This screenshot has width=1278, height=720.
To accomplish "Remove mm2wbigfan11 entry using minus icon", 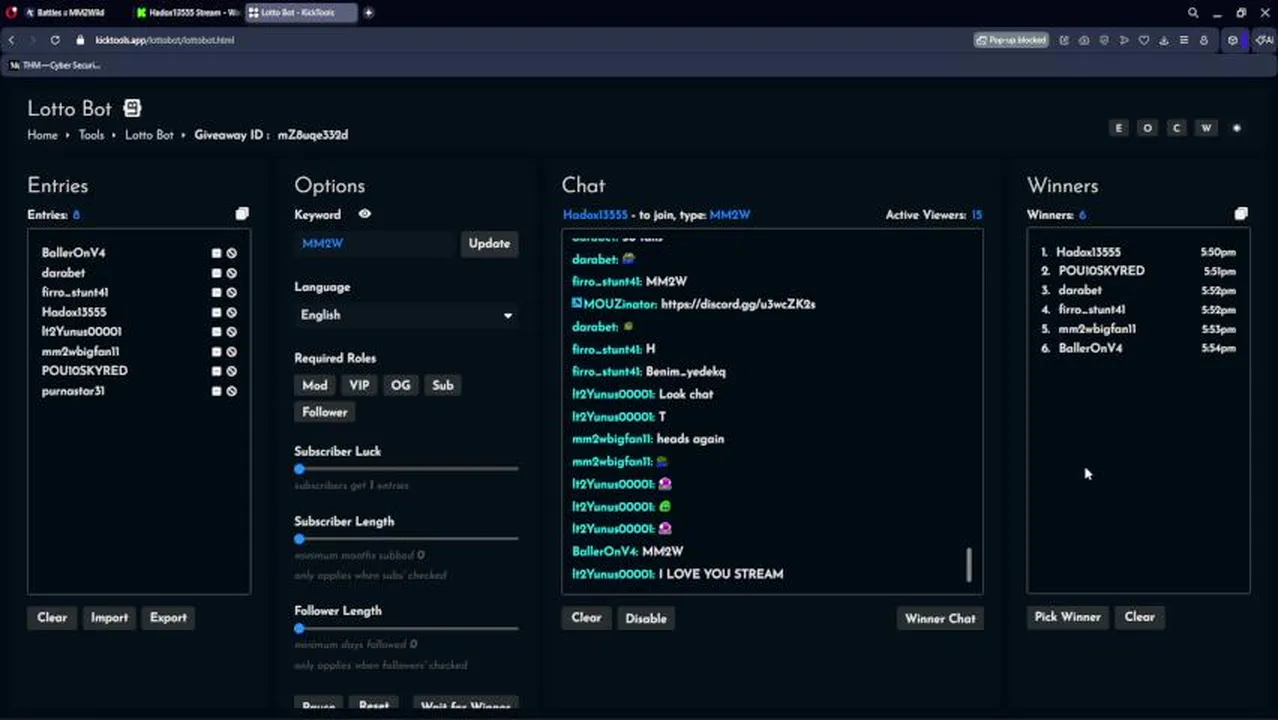I will (216, 352).
